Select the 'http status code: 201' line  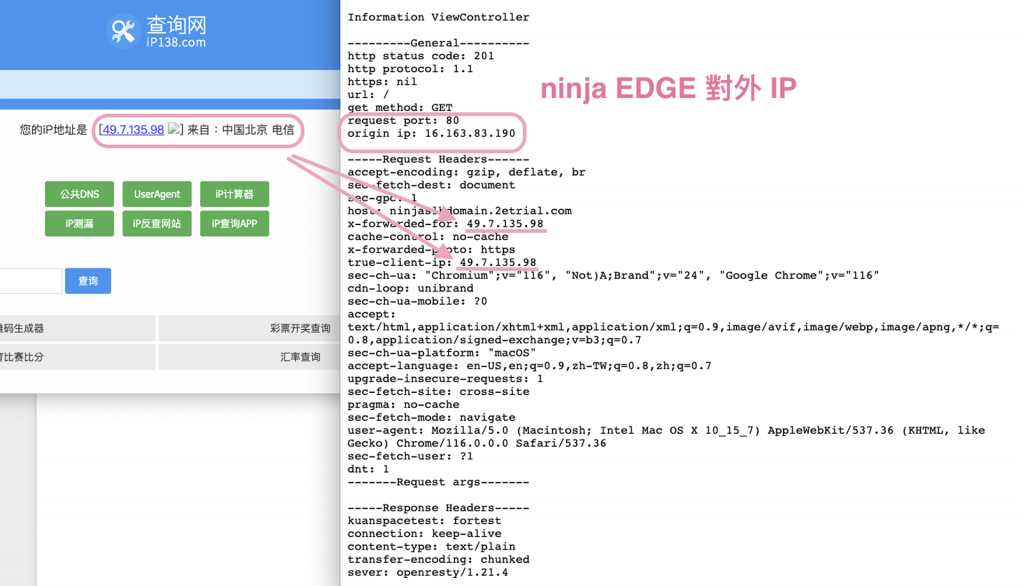(x=421, y=56)
